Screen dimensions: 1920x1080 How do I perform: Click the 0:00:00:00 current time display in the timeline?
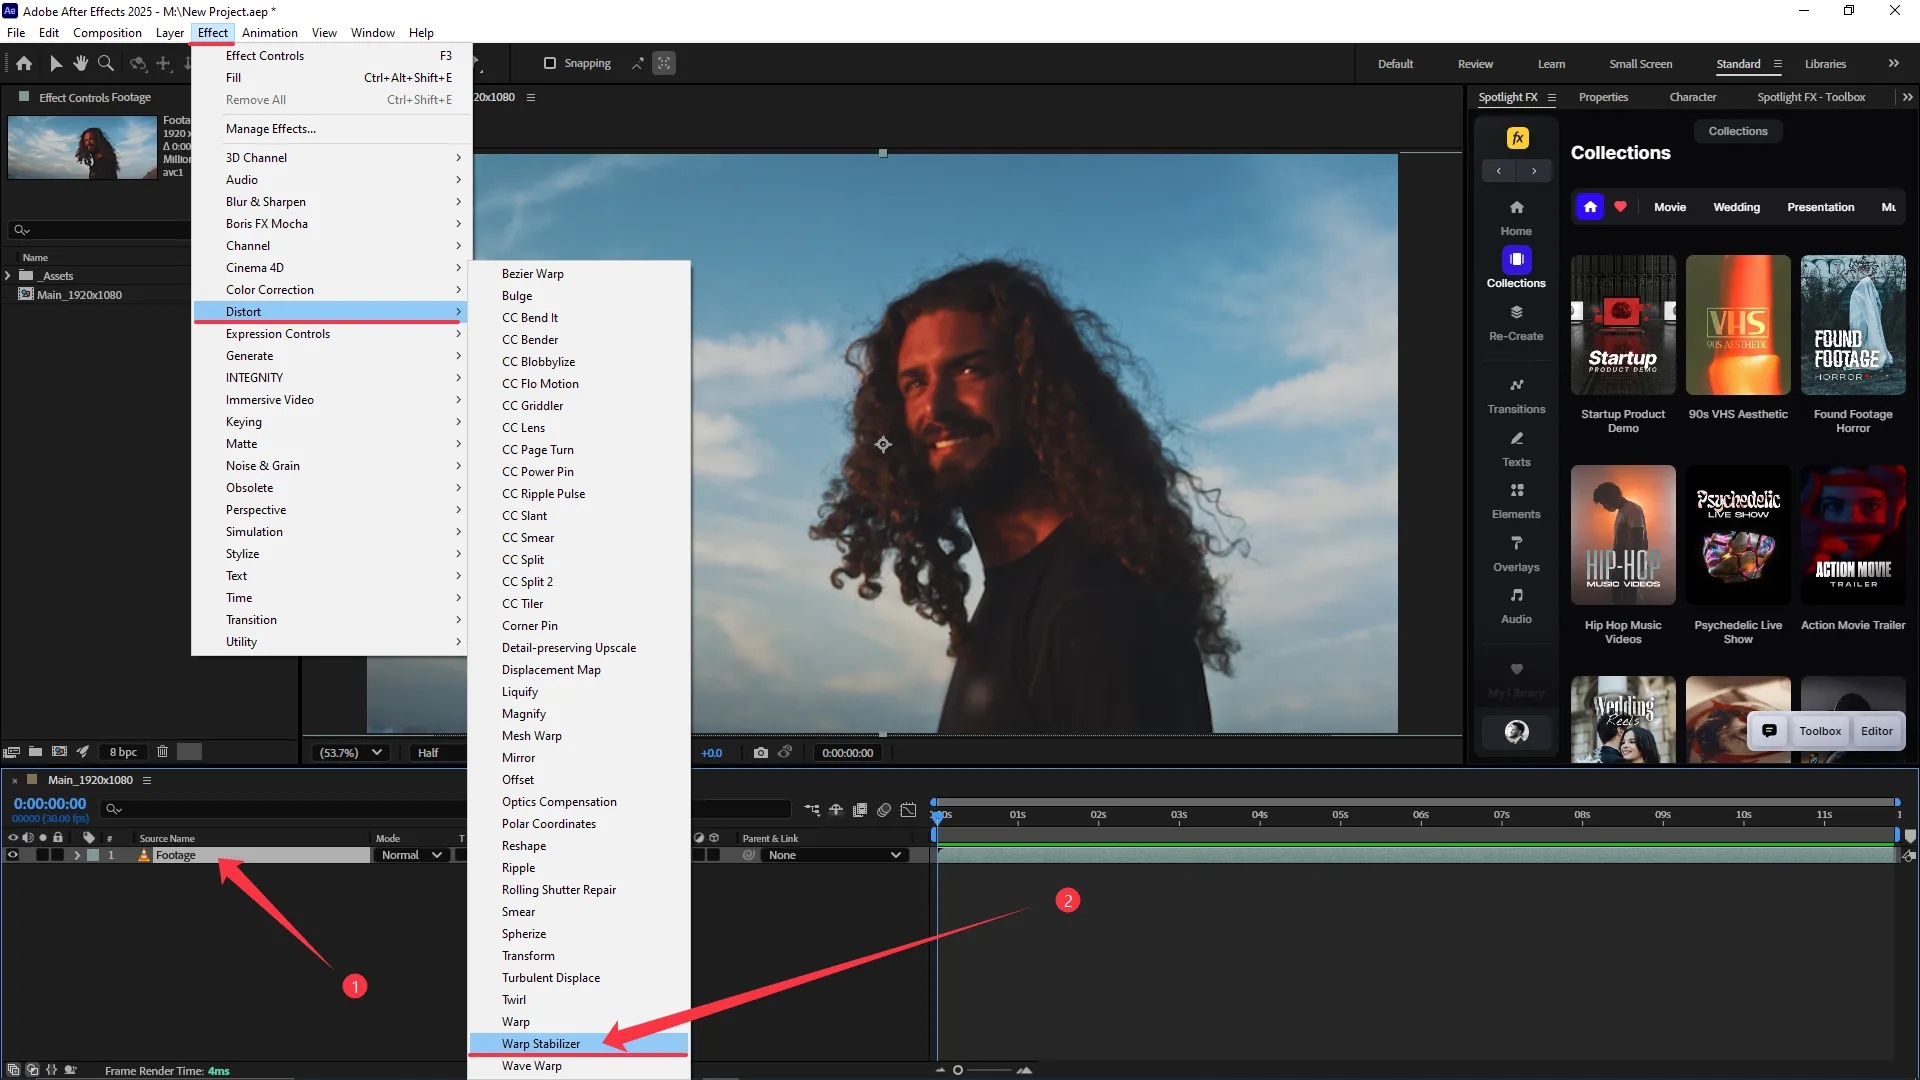pyautogui.click(x=50, y=803)
